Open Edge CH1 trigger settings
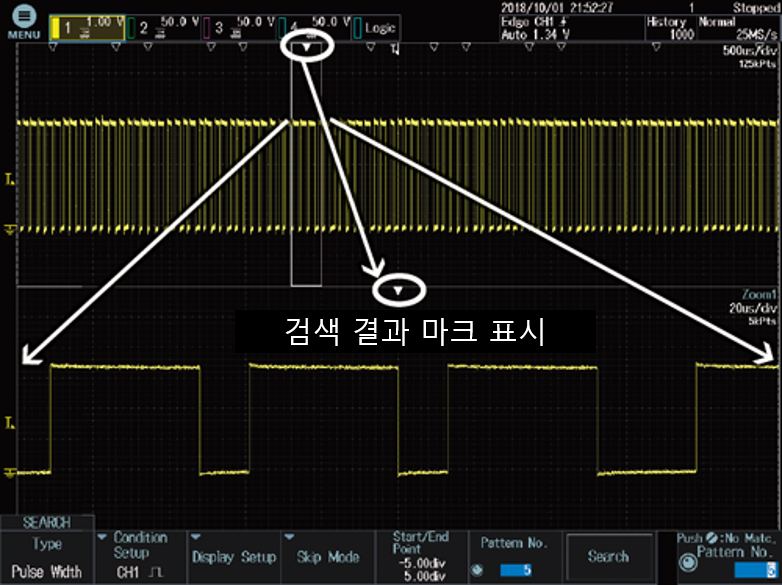 (x=572, y=28)
